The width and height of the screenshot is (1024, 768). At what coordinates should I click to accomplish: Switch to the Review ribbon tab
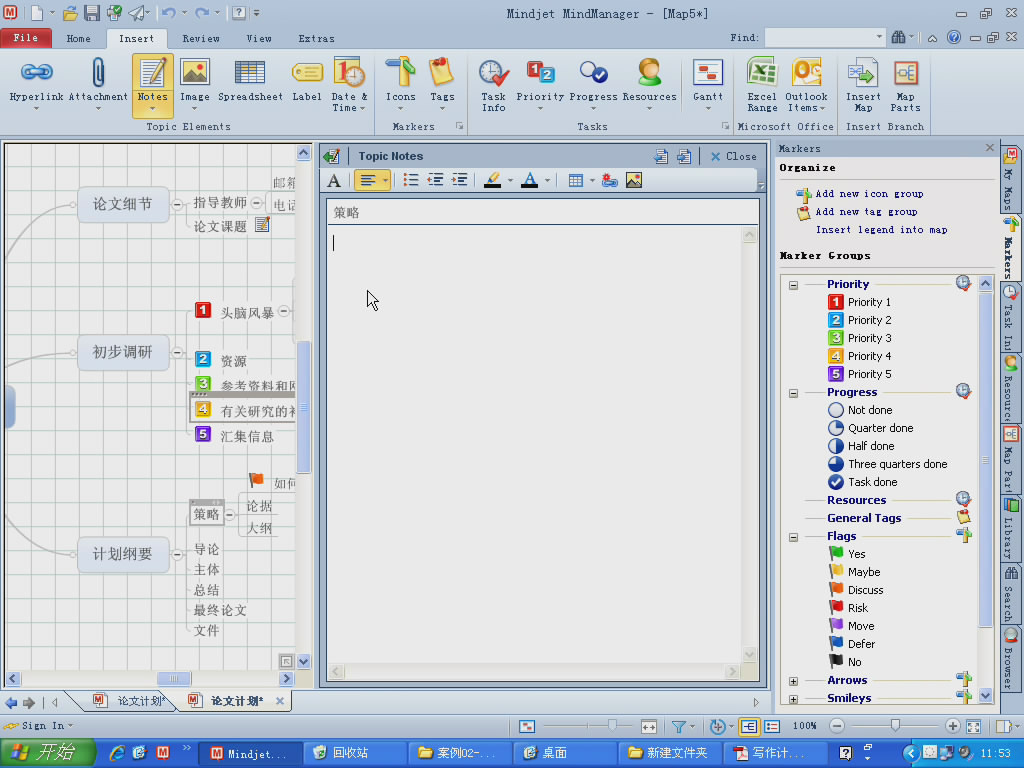click(201, 39)
